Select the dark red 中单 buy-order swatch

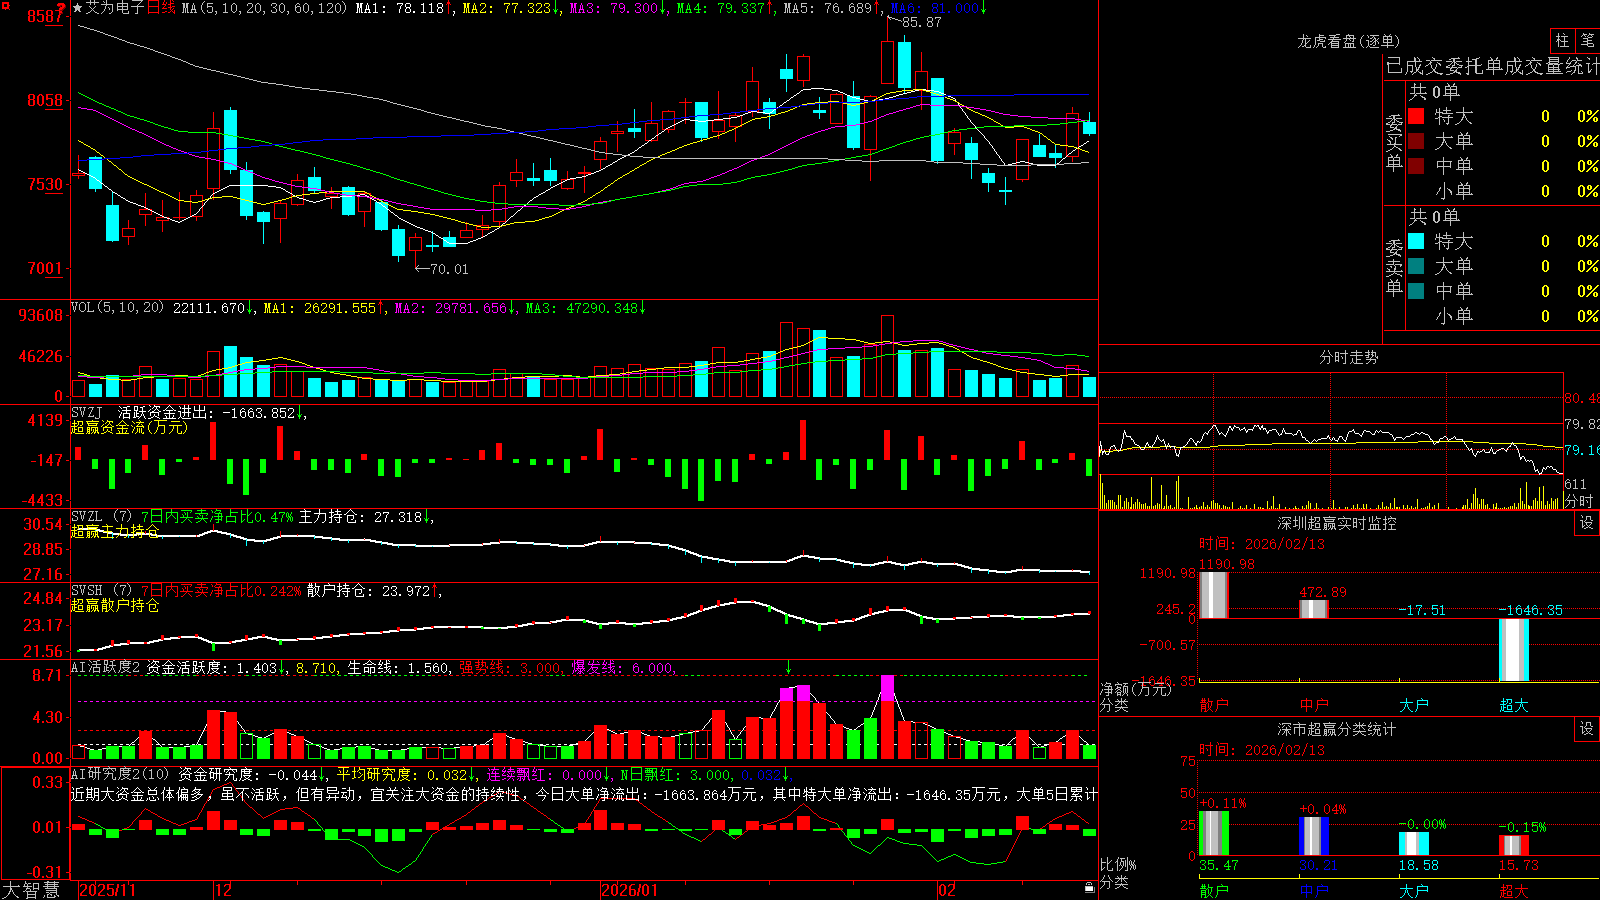pyautogui.click(x=1416, y=166)
